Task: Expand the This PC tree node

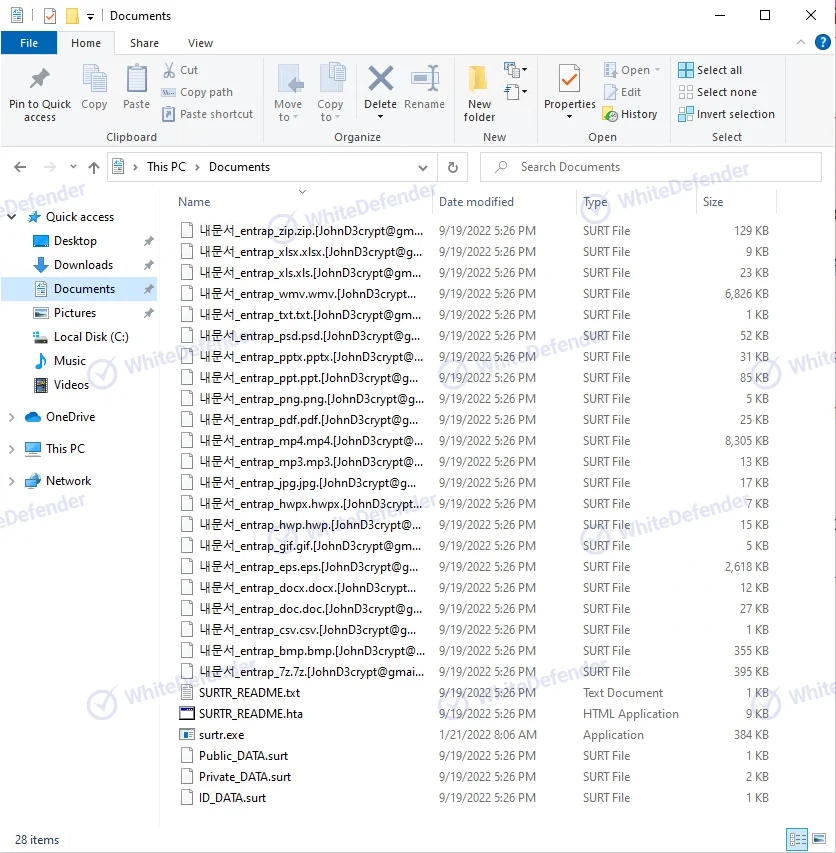Action: coord(12,449)
